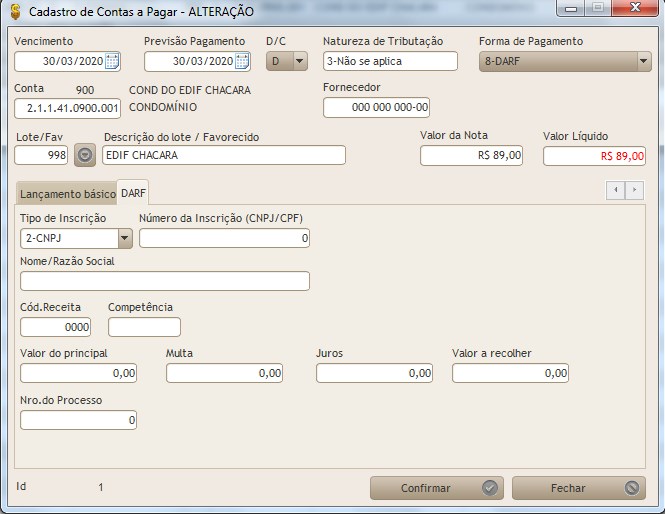
Task: Open the Previsão Pagamento calendar icon
Action: tap(241, 61)
